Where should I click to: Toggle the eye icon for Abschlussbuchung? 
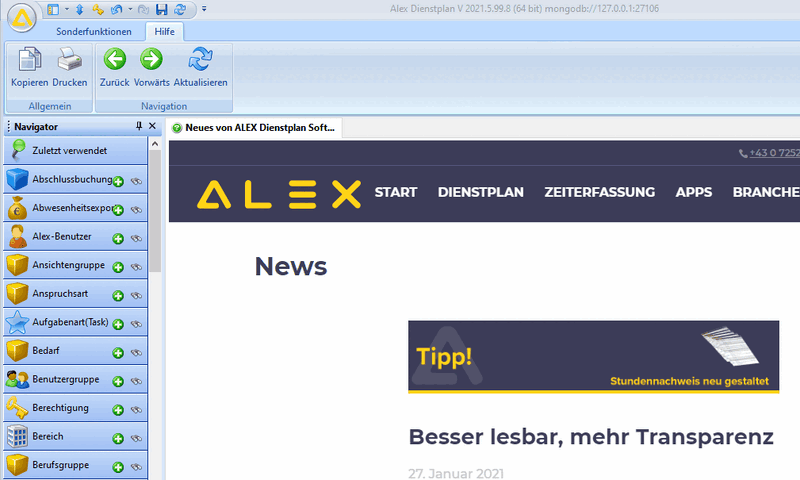click(136, 182)
